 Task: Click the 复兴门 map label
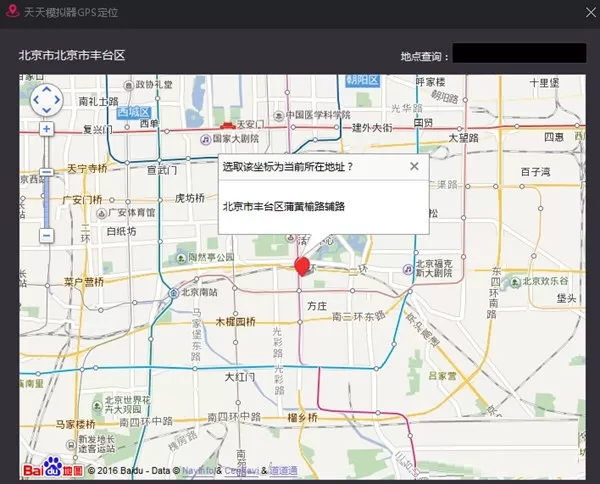(98, 130)
